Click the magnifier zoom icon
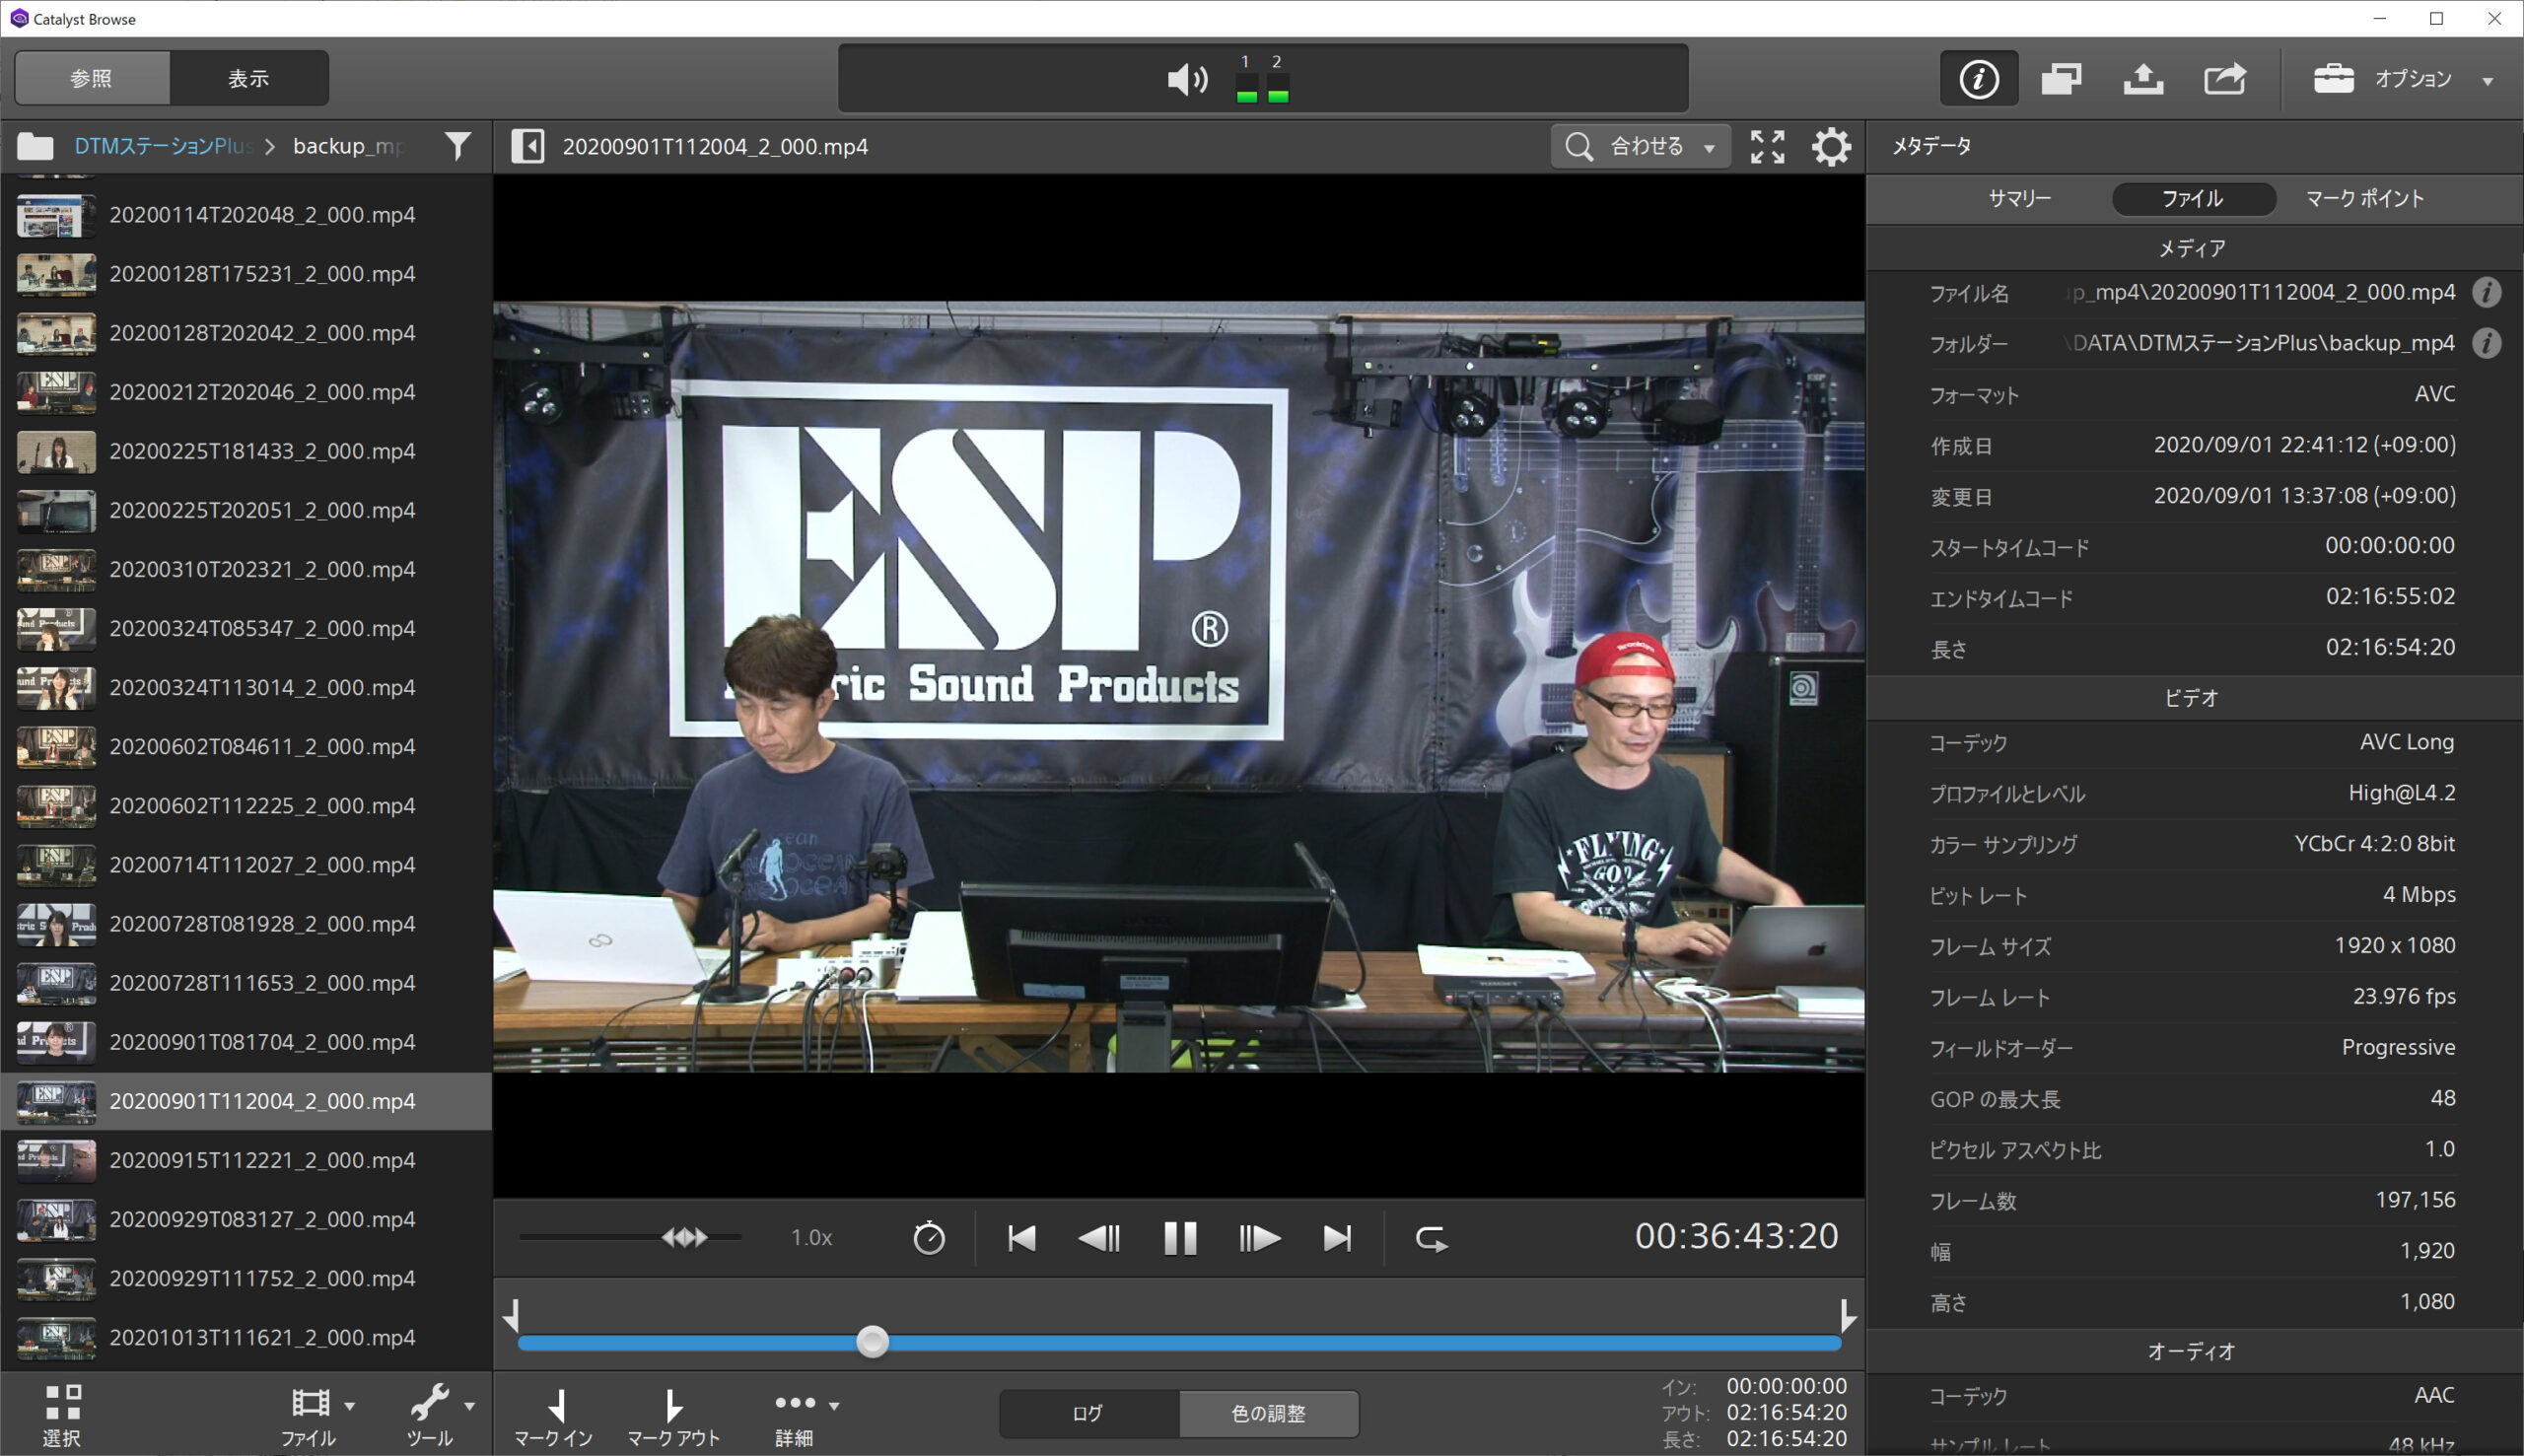 tap(1579, 146)
